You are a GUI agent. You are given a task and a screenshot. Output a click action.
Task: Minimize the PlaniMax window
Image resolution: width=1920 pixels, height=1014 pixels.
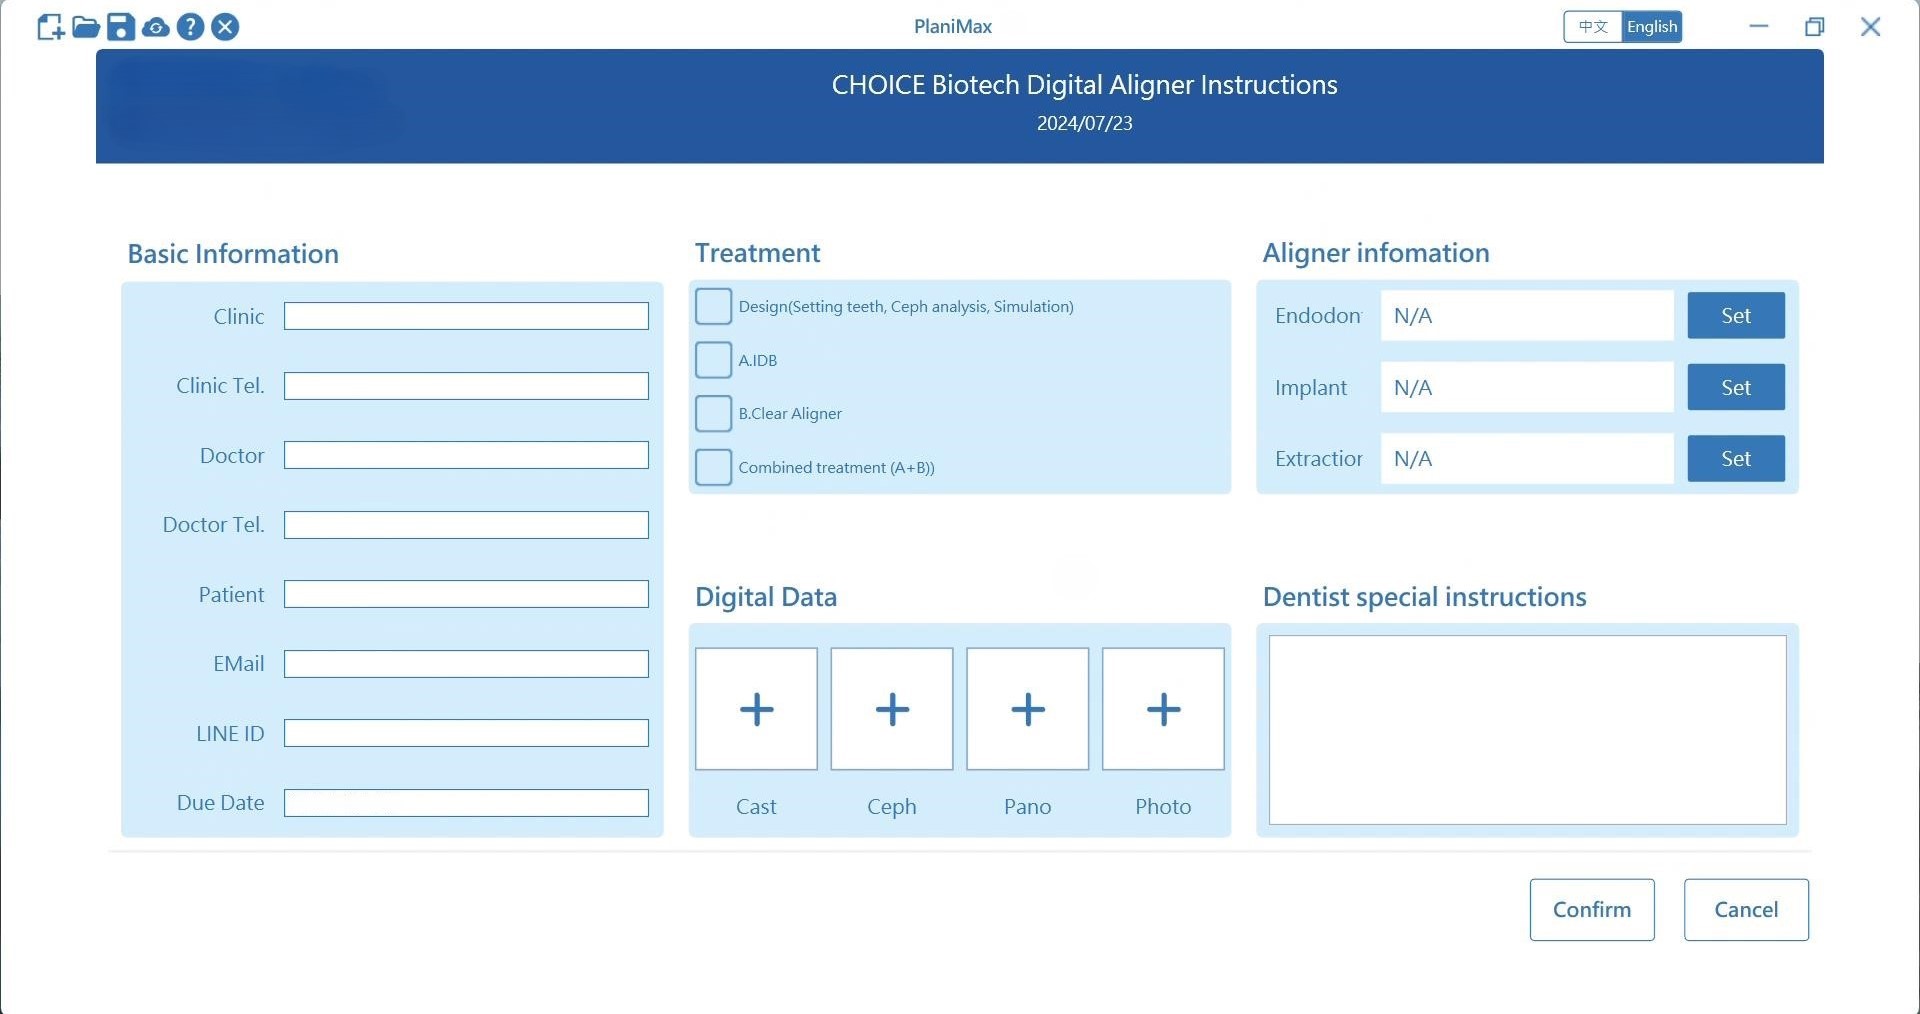(x=1759, y=27)
